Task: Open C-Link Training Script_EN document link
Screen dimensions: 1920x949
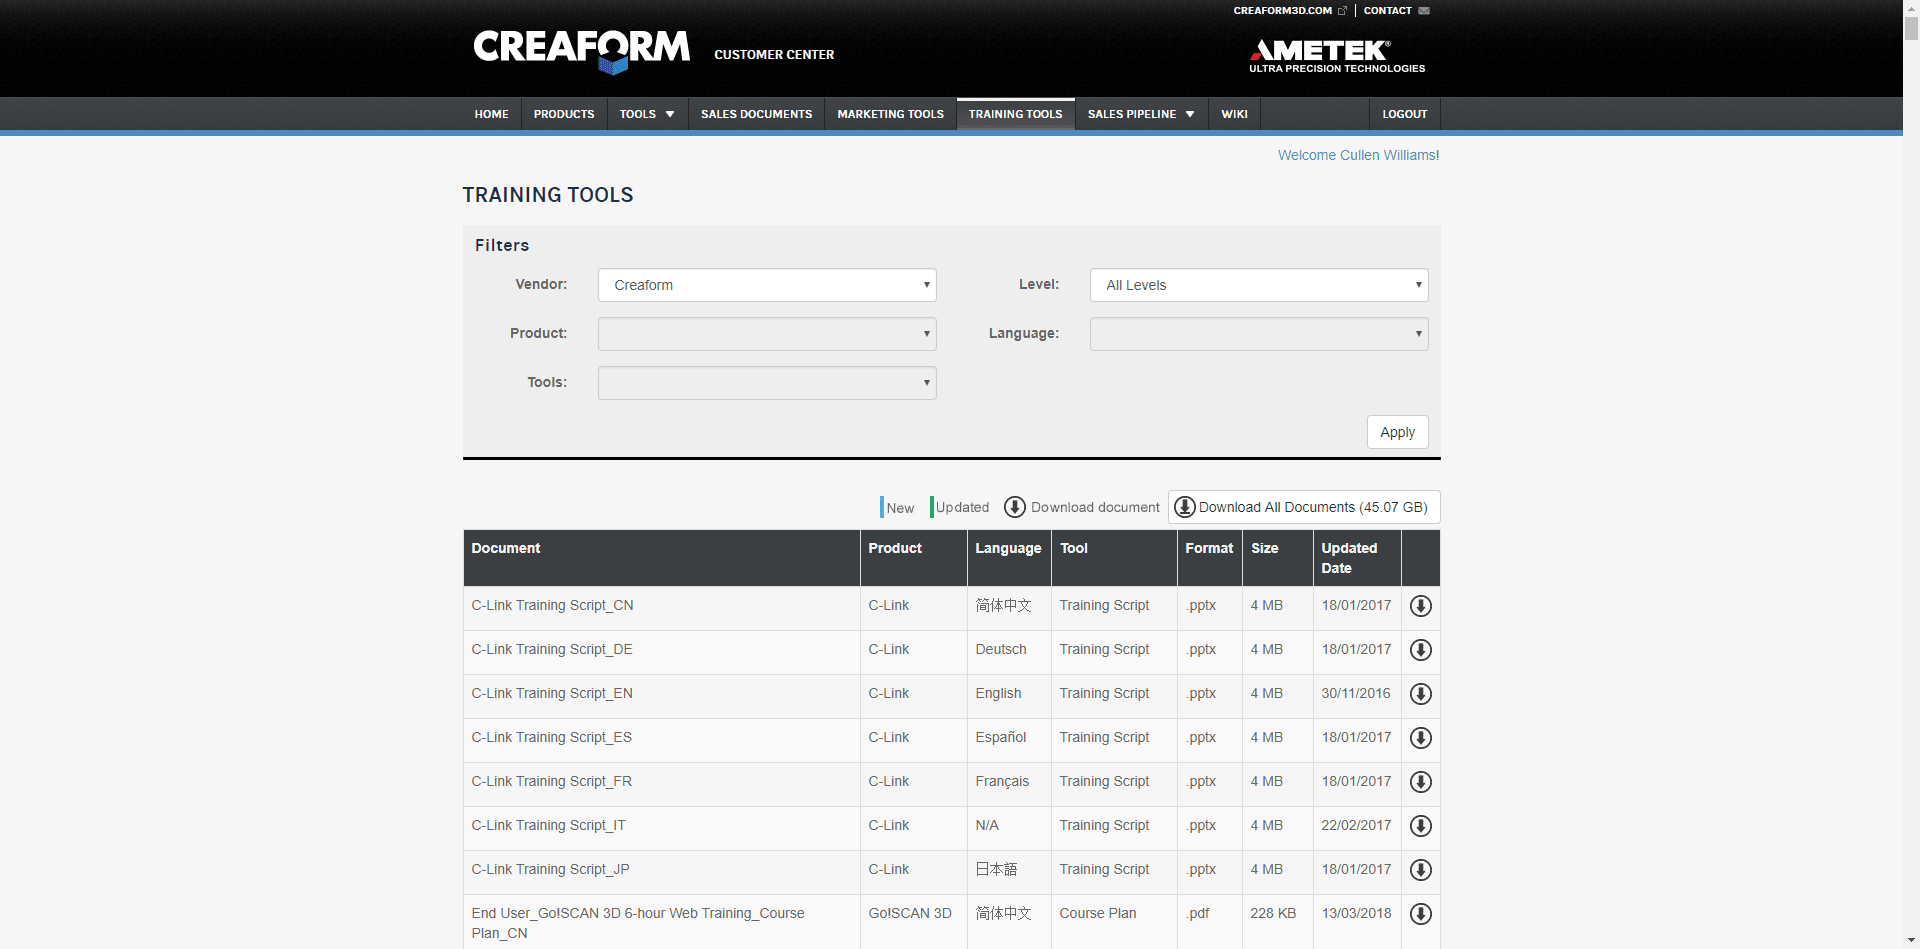Action: [552, 693]
